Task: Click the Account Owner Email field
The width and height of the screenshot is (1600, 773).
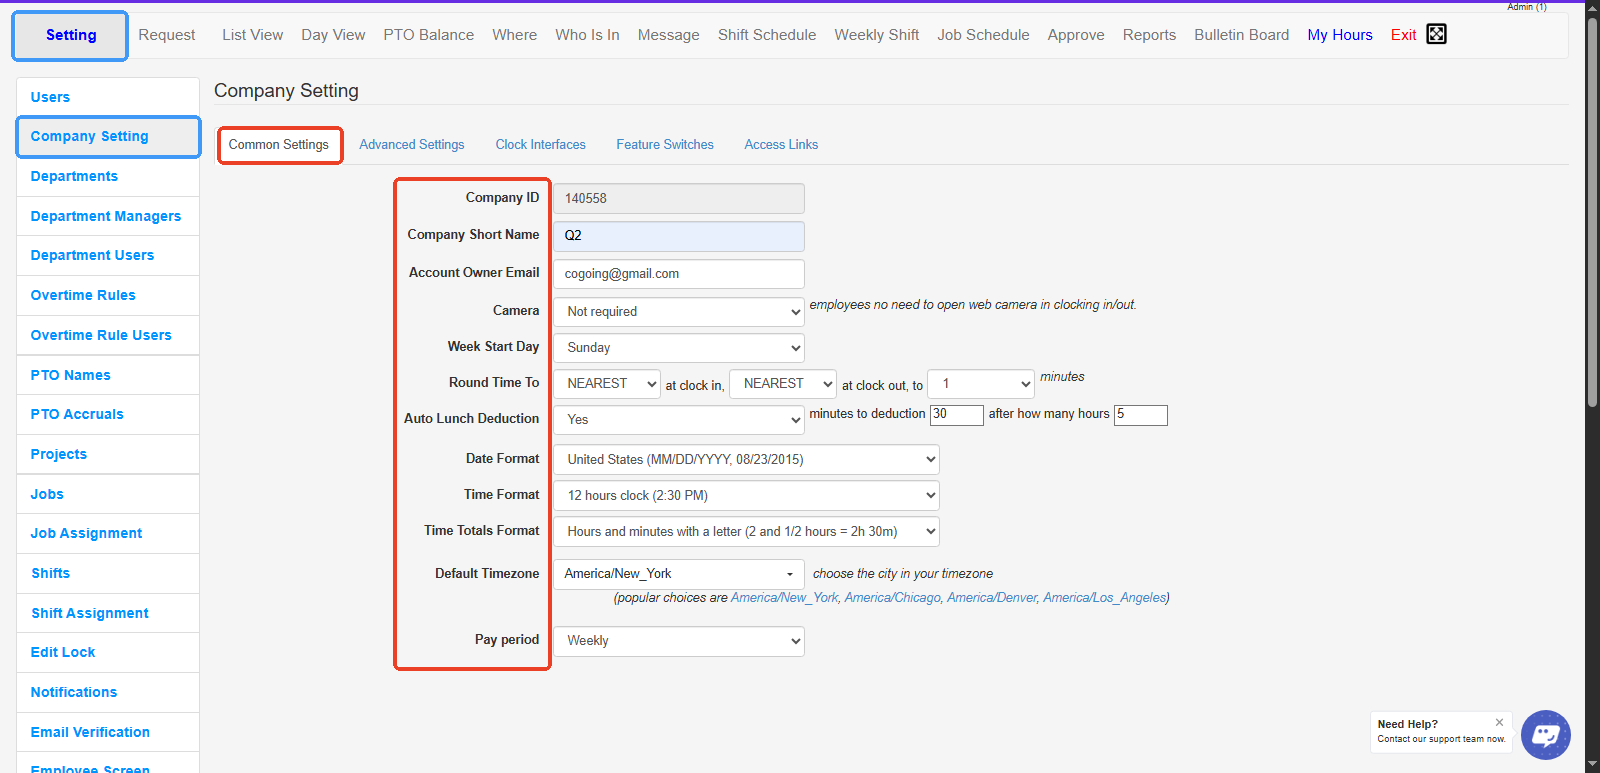Action: point(678,274)
